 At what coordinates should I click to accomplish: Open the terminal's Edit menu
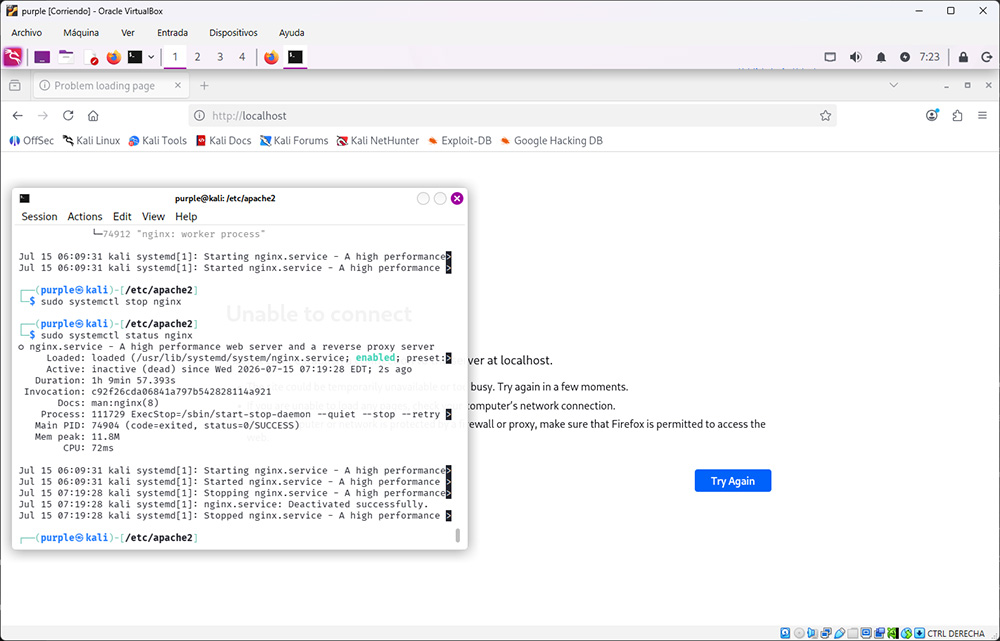point(122,216)
